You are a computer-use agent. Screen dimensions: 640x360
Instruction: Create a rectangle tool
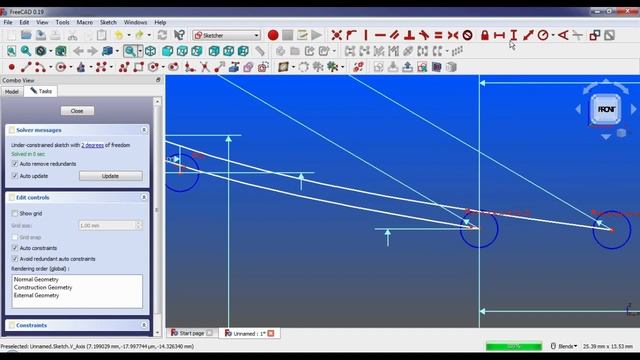coord(138,67)
